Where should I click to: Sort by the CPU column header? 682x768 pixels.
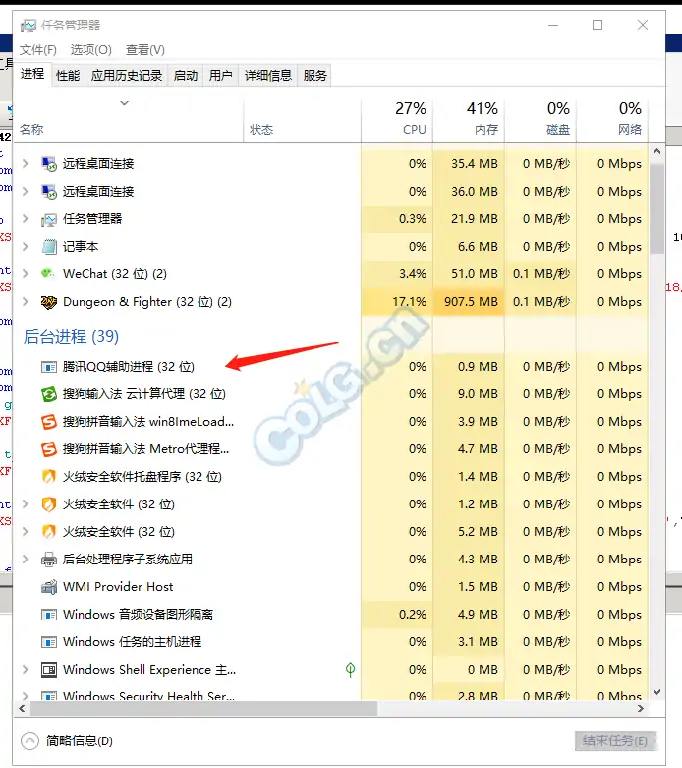pos(397,119)
